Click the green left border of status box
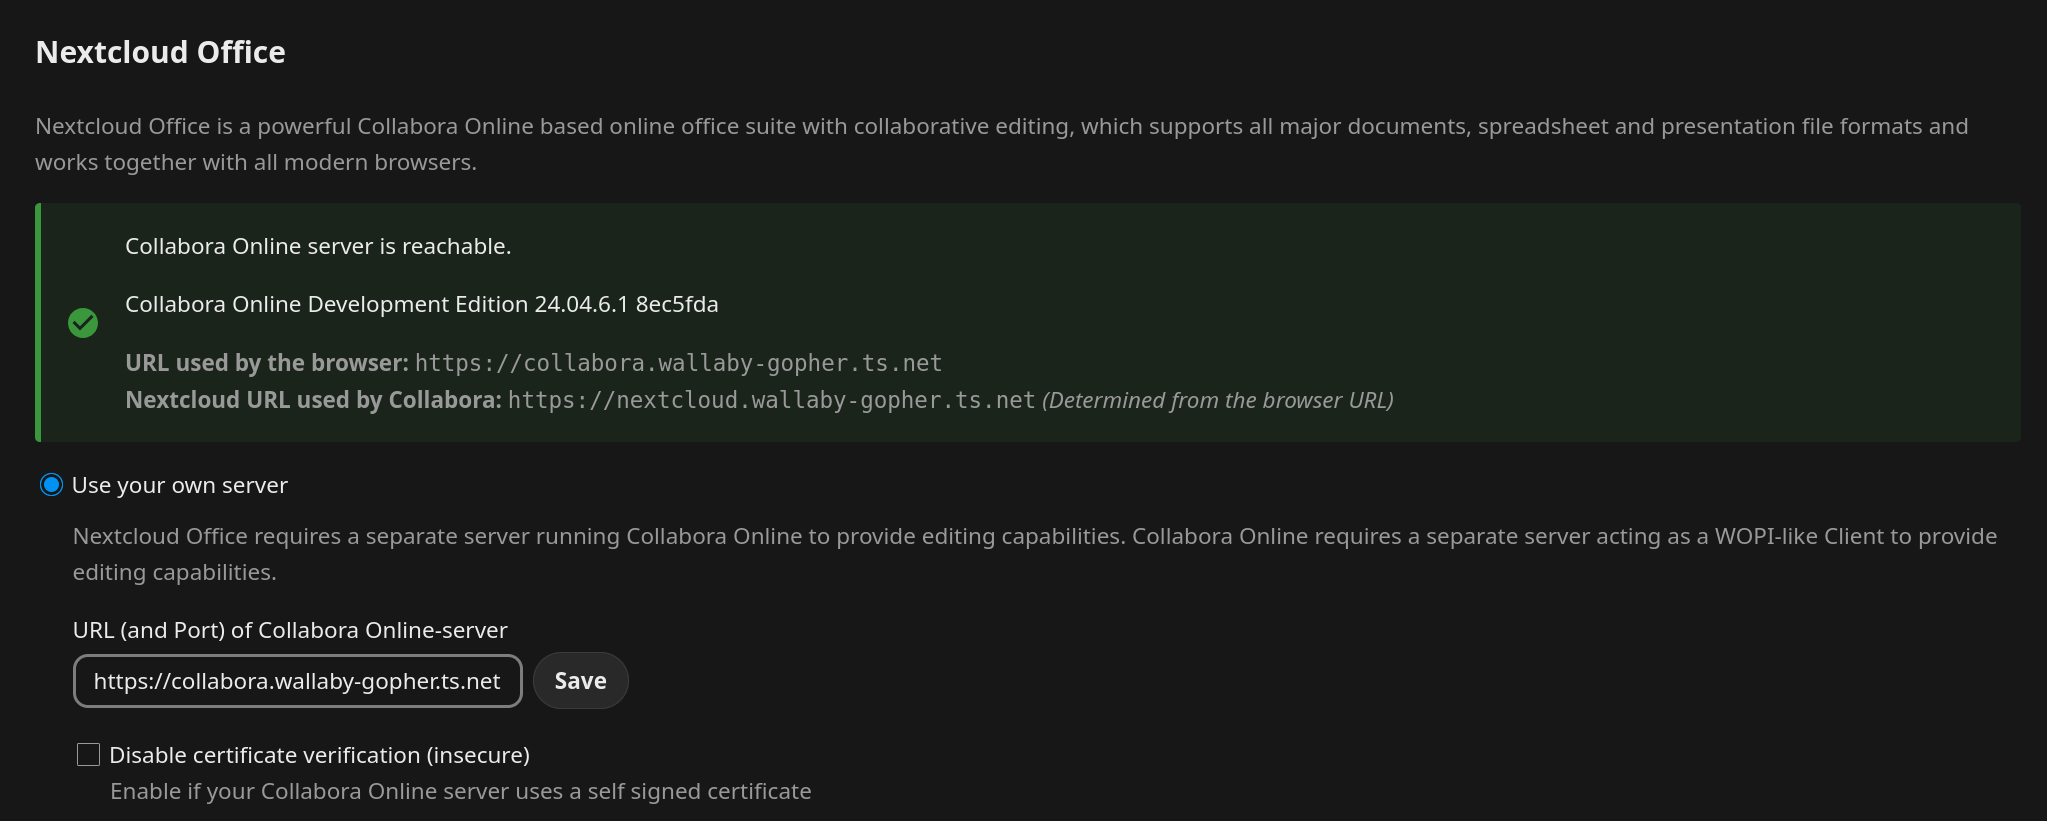The width and height of the screenshot is (2047, 821). click(38, 322)
